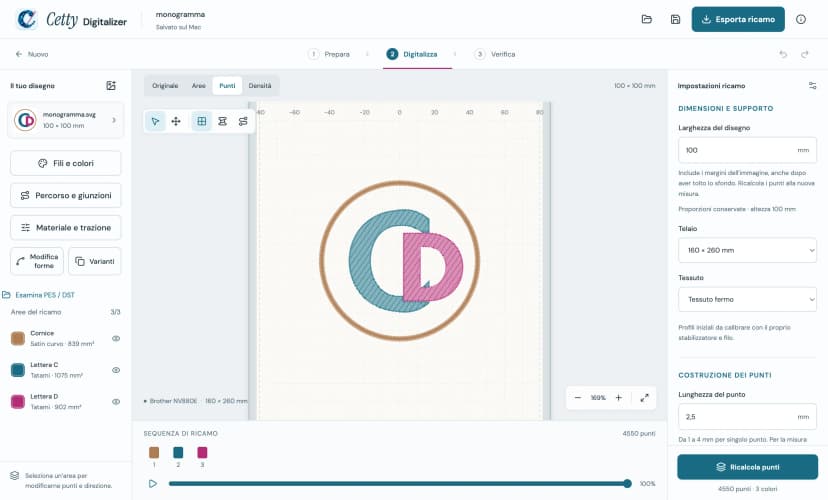Click Modifica forme button
Viewport: 828px width, 500px height.
click(x=37, y=261)
